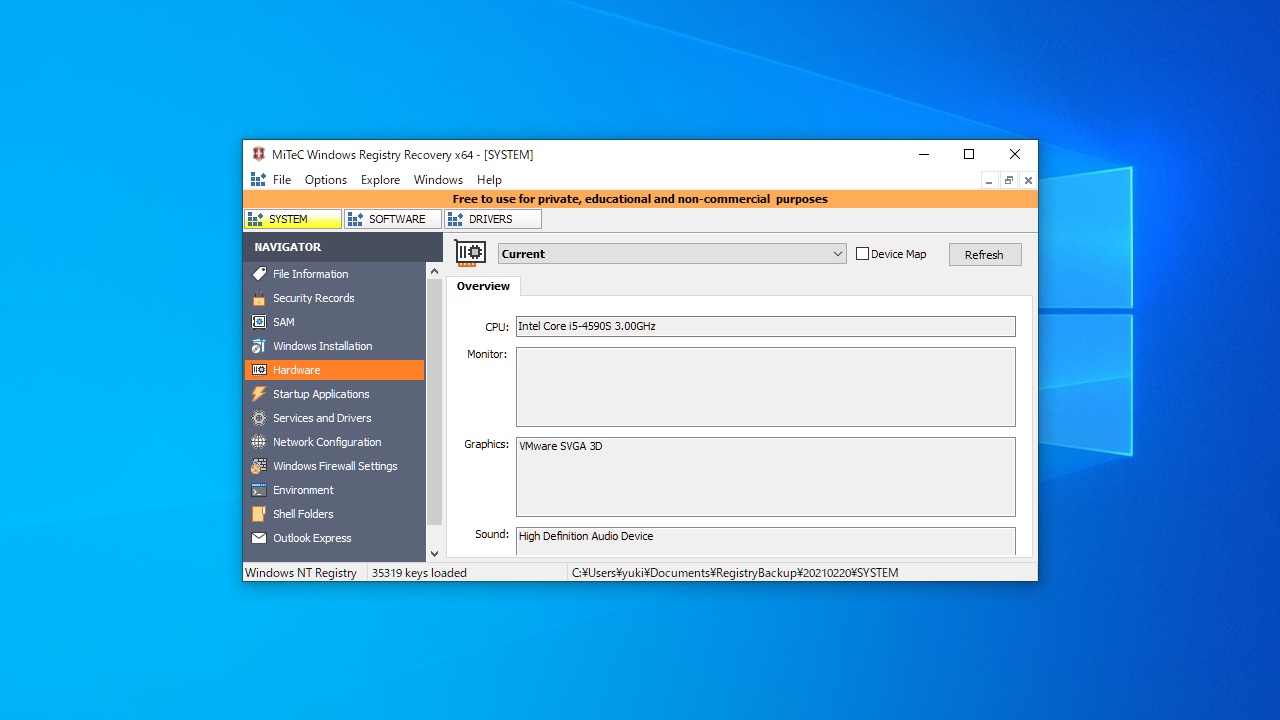Select the Overview tab
The image size is (1280, 720).
tap(483, 286)
